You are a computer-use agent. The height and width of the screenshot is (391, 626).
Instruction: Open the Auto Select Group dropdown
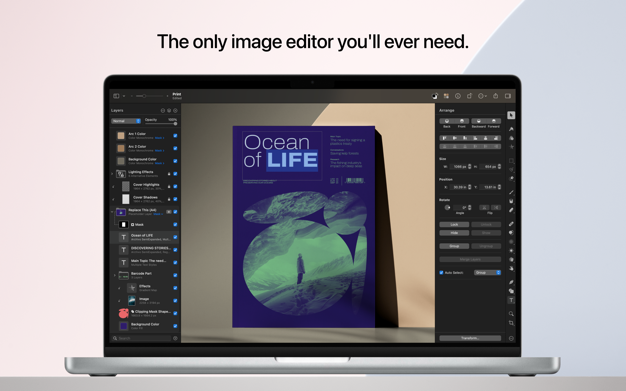[487, 272]
